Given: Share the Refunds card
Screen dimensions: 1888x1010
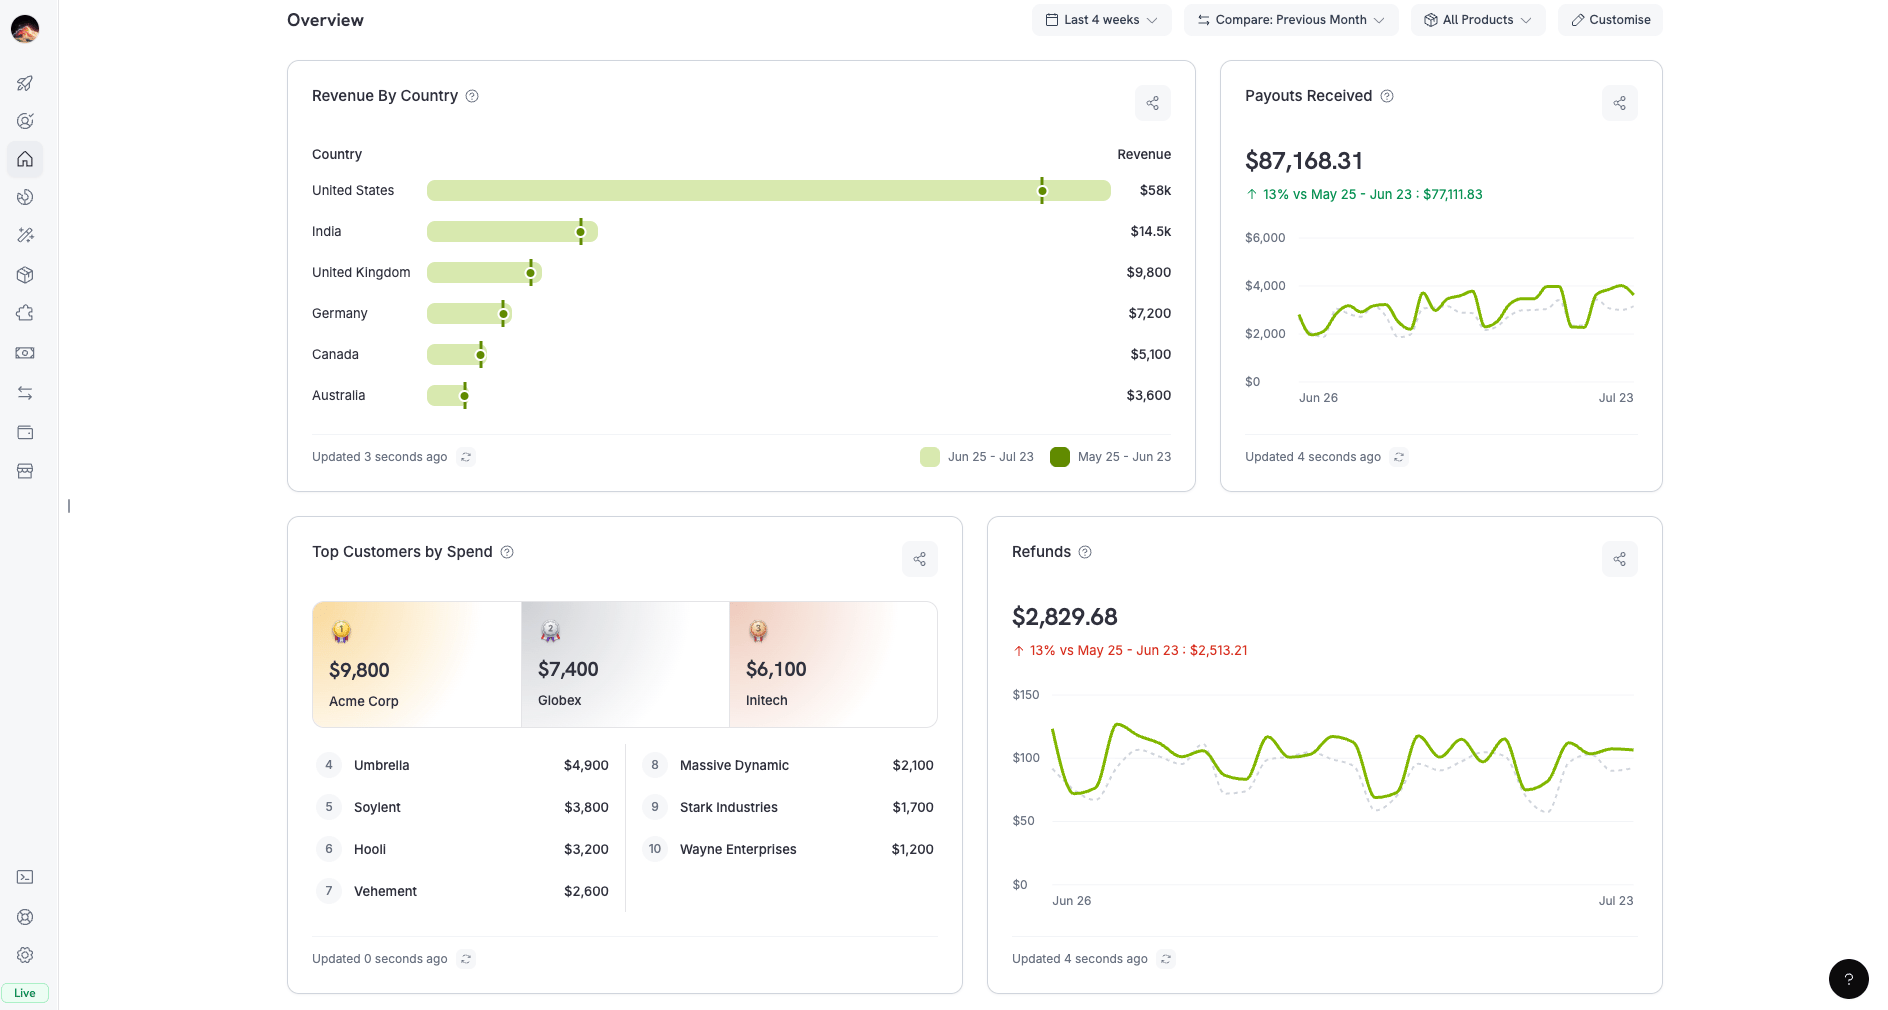Looking at the screenshot, I should tap(1619, 559).
